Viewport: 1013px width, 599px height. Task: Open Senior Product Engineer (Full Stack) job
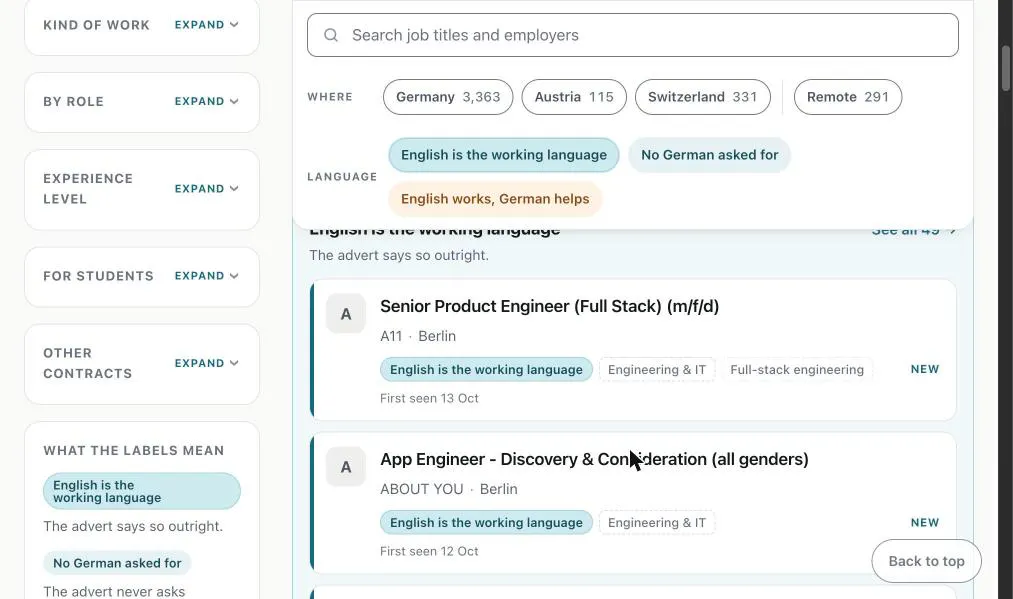pyautogui.click(x=549, y=306)
